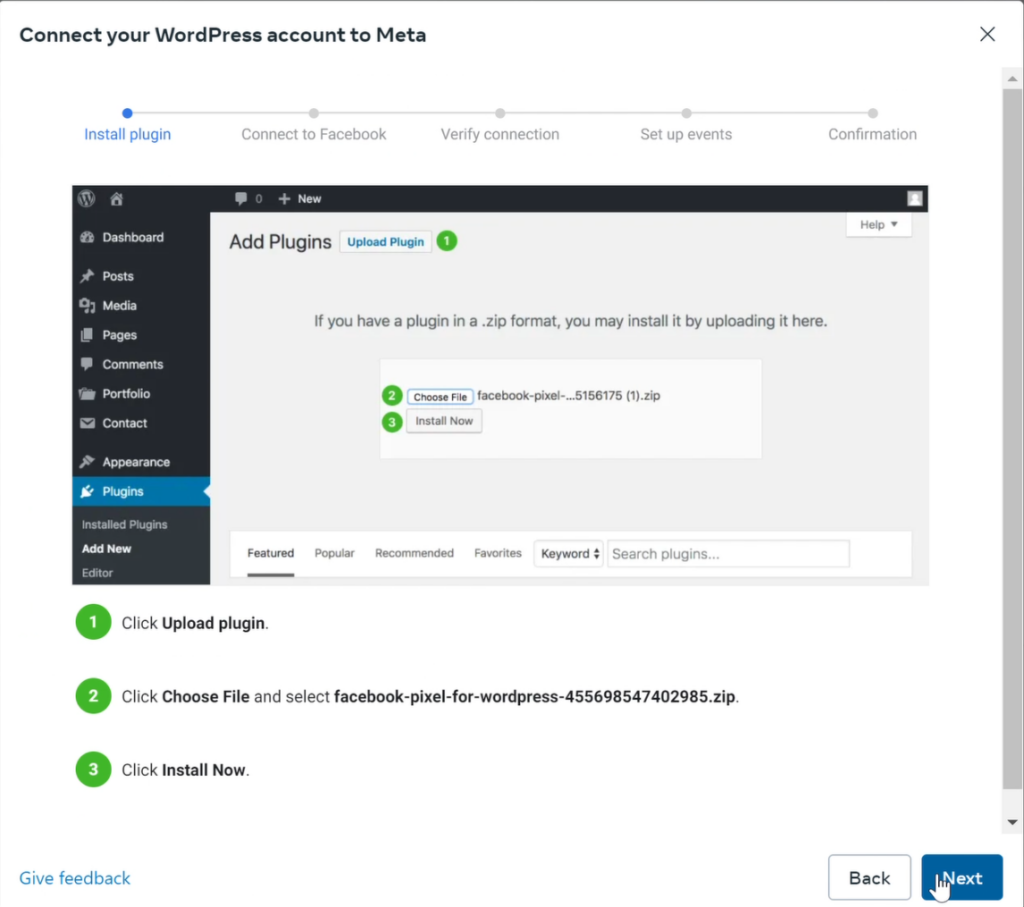Expand the Help dropdown
The image size is (1024, 907).
click(x=878, y=225)
